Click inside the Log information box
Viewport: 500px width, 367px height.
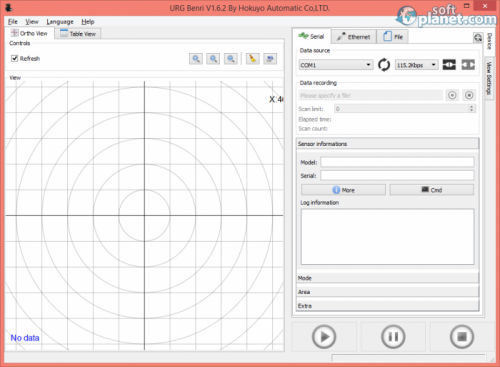[387, 237]
